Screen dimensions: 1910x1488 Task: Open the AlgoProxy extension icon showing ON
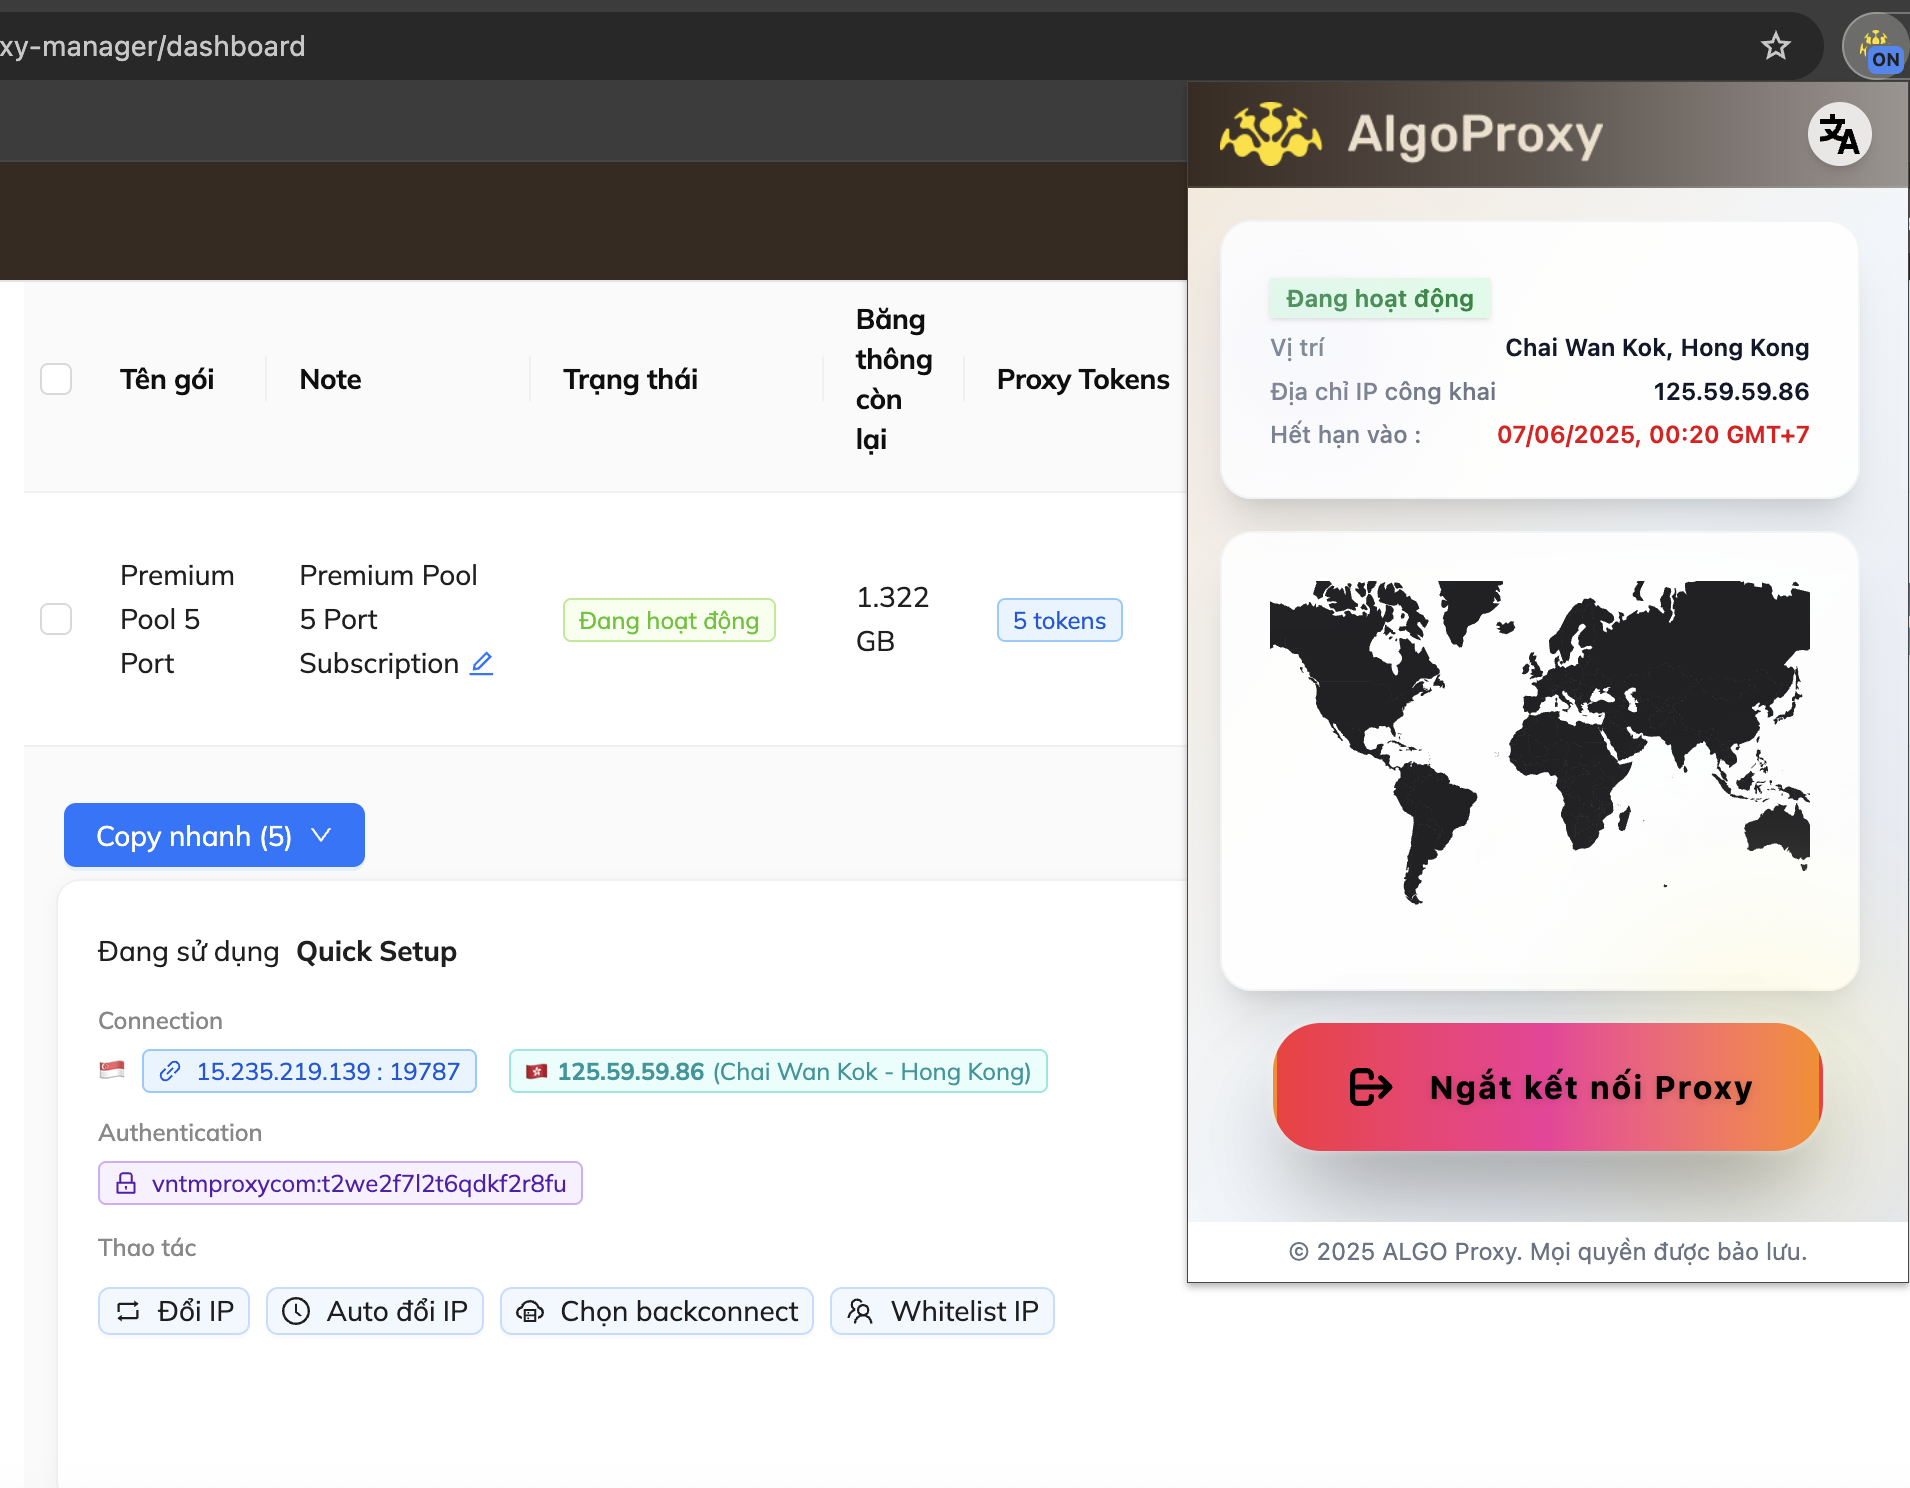[x=1877, y=48]
